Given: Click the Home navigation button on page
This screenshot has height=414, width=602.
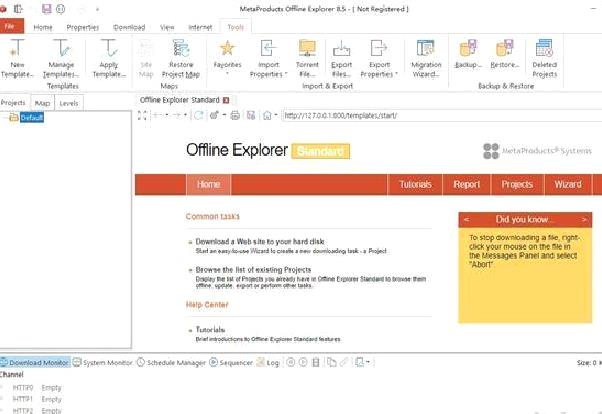Looking at the screenshot, I should point(208,184).
